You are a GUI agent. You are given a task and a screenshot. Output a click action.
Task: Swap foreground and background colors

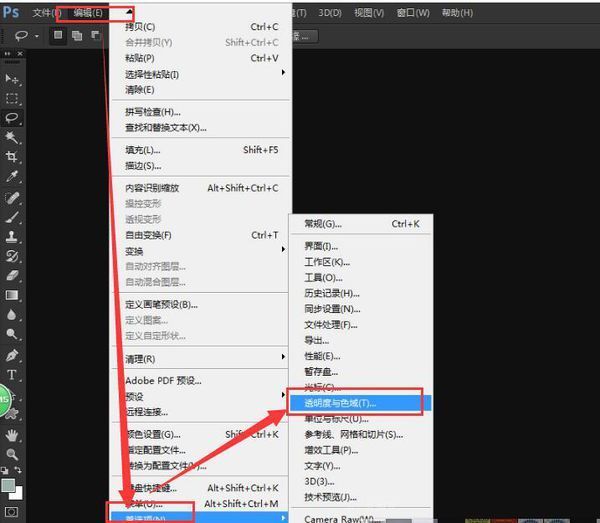click(x=18, y=470)
